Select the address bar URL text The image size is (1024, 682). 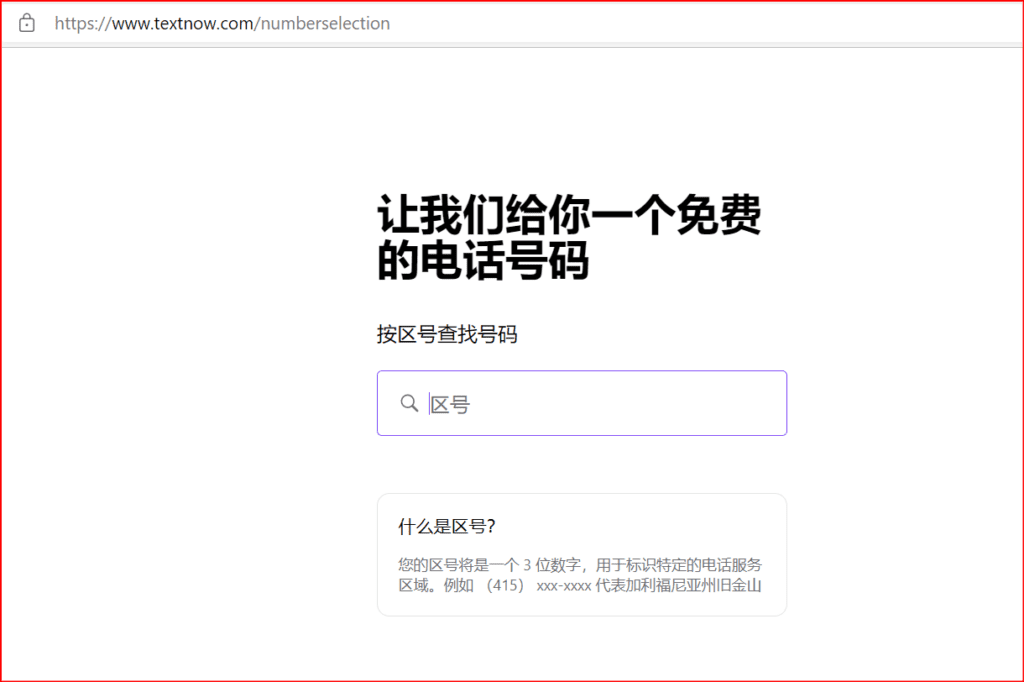pos(222,22)
